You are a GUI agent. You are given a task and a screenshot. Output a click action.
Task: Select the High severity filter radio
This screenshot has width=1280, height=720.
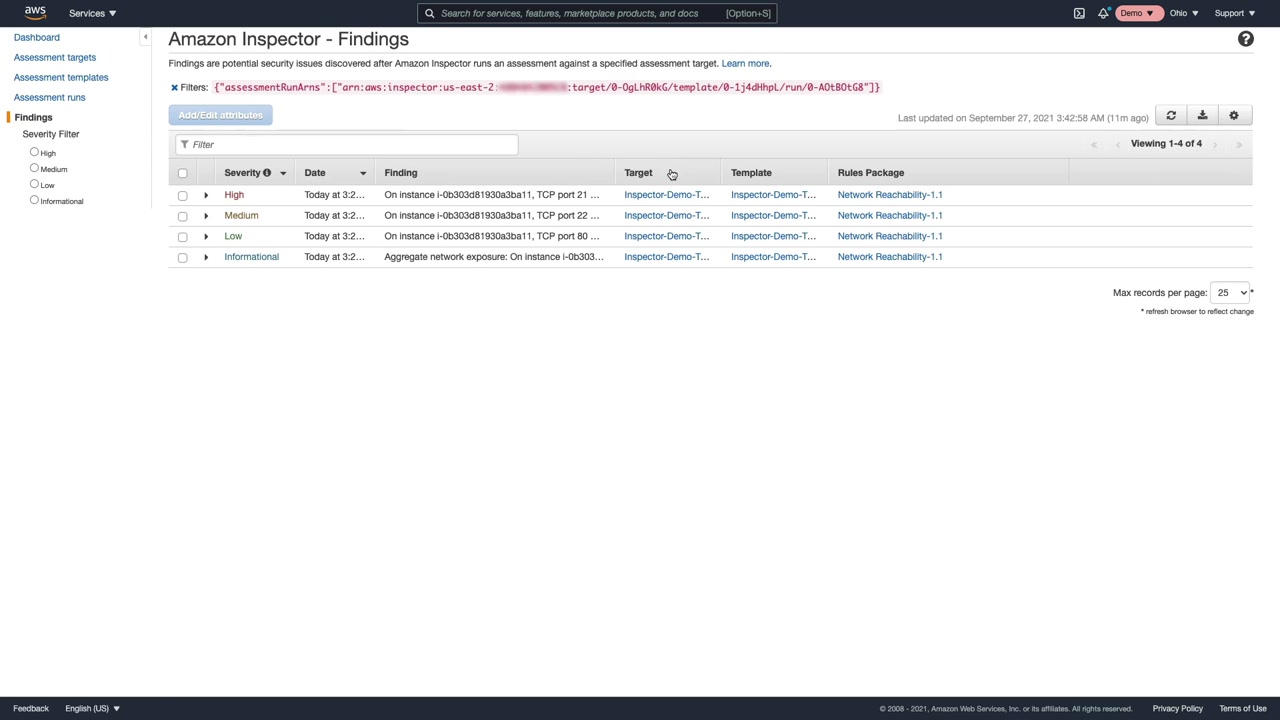[34, 152]
